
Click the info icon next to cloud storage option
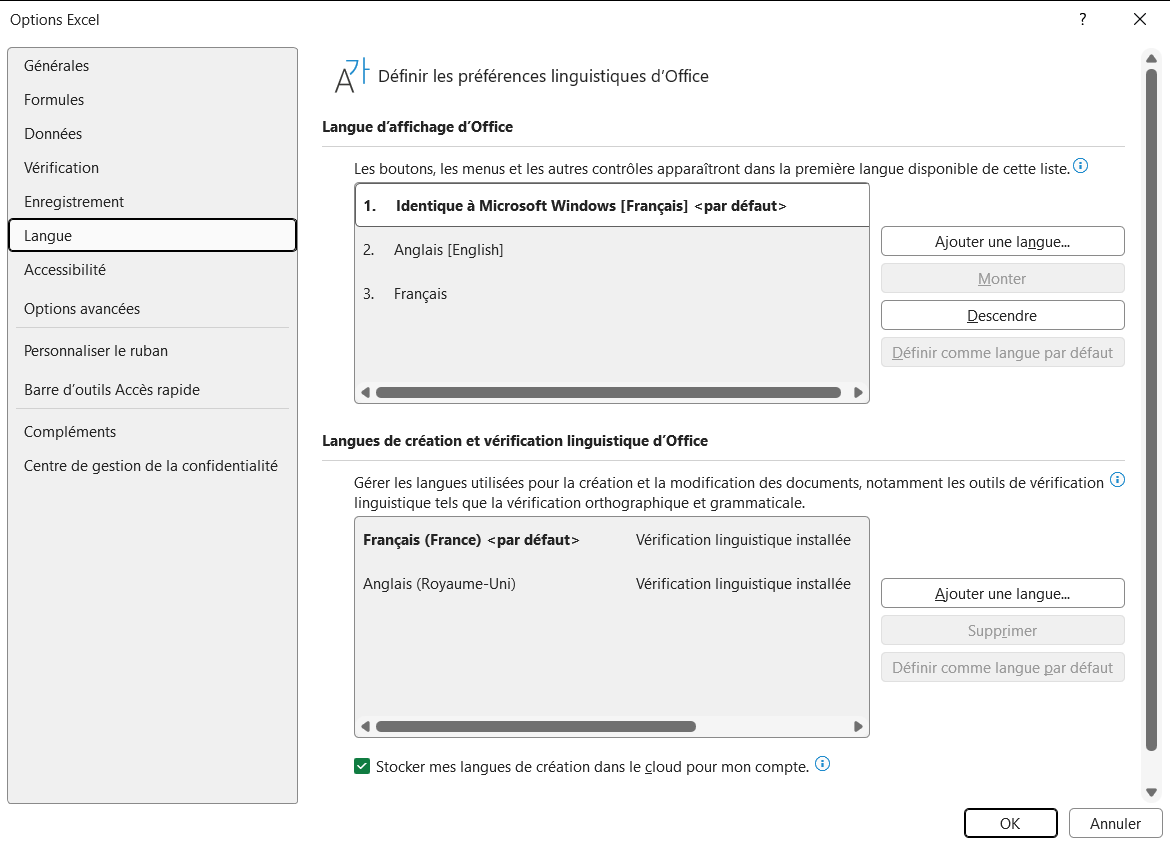[x=822, y=763]
